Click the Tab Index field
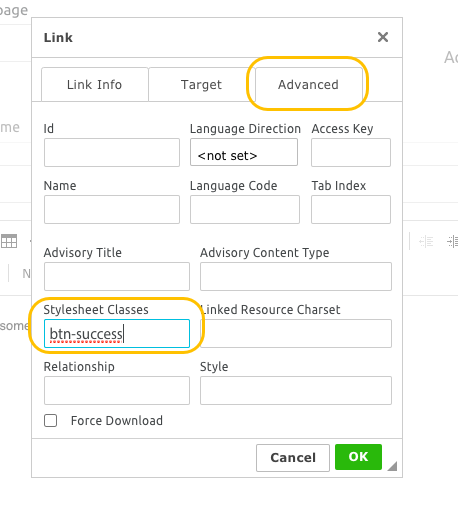Screen dimensions: 458x511 (351, 210)
